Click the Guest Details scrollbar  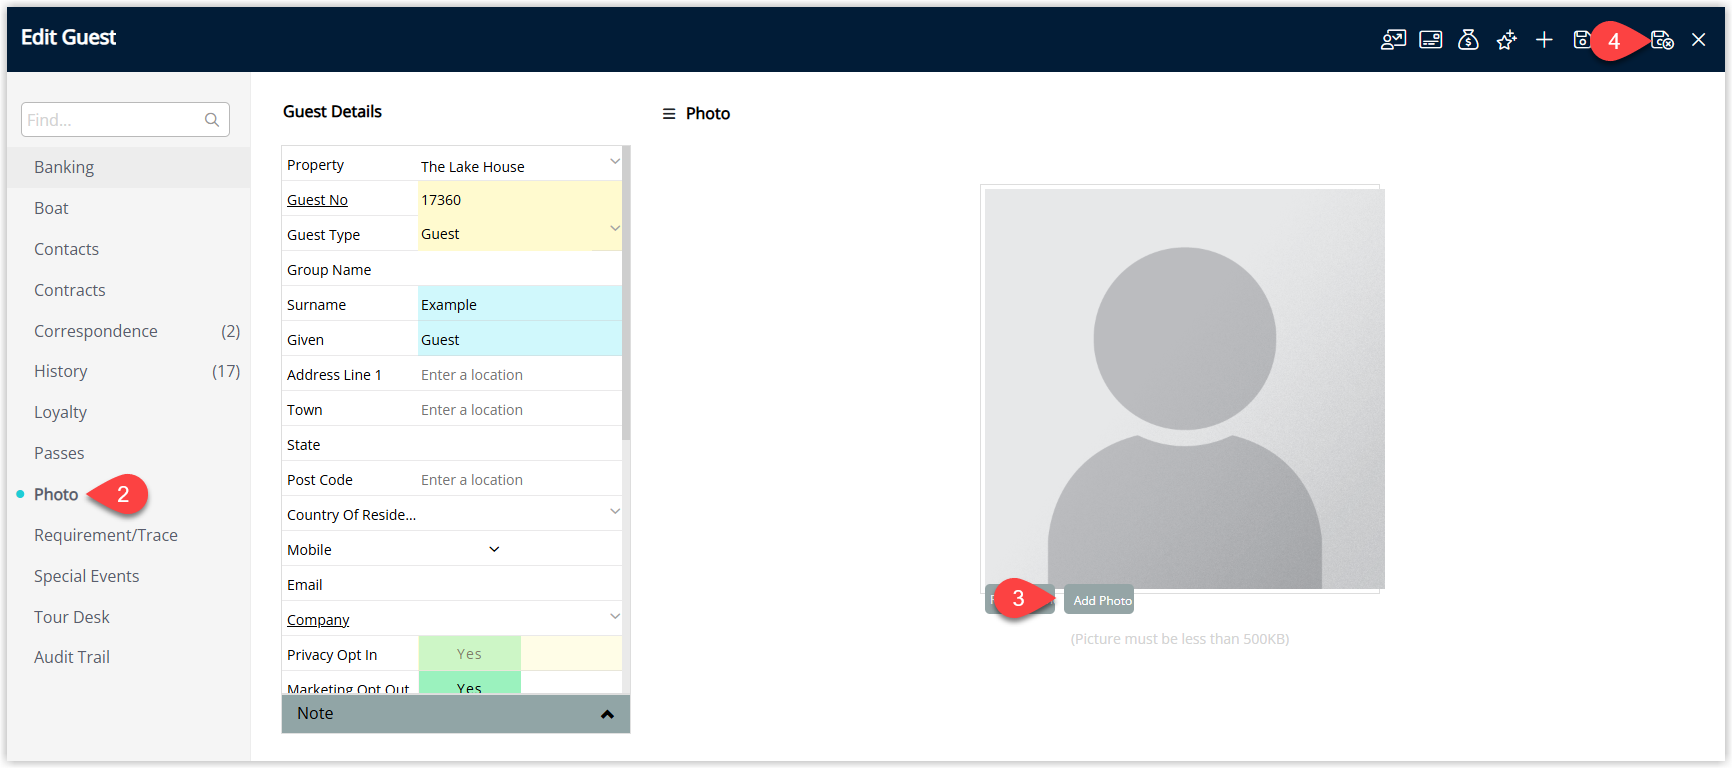[626, 294]
